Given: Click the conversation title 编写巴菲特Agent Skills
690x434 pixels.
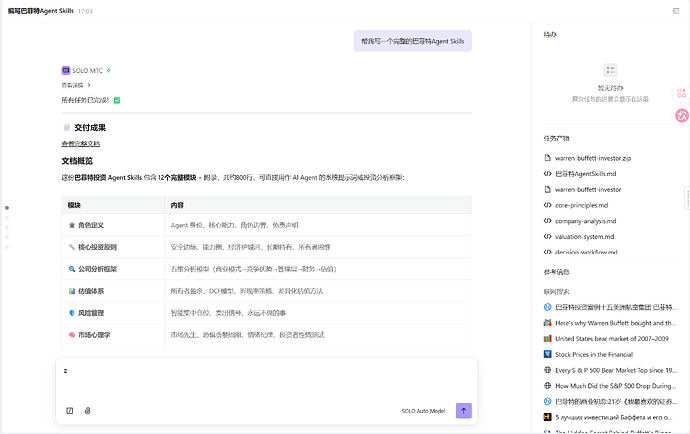Looking at the screenshot, I should coord(40,11).
